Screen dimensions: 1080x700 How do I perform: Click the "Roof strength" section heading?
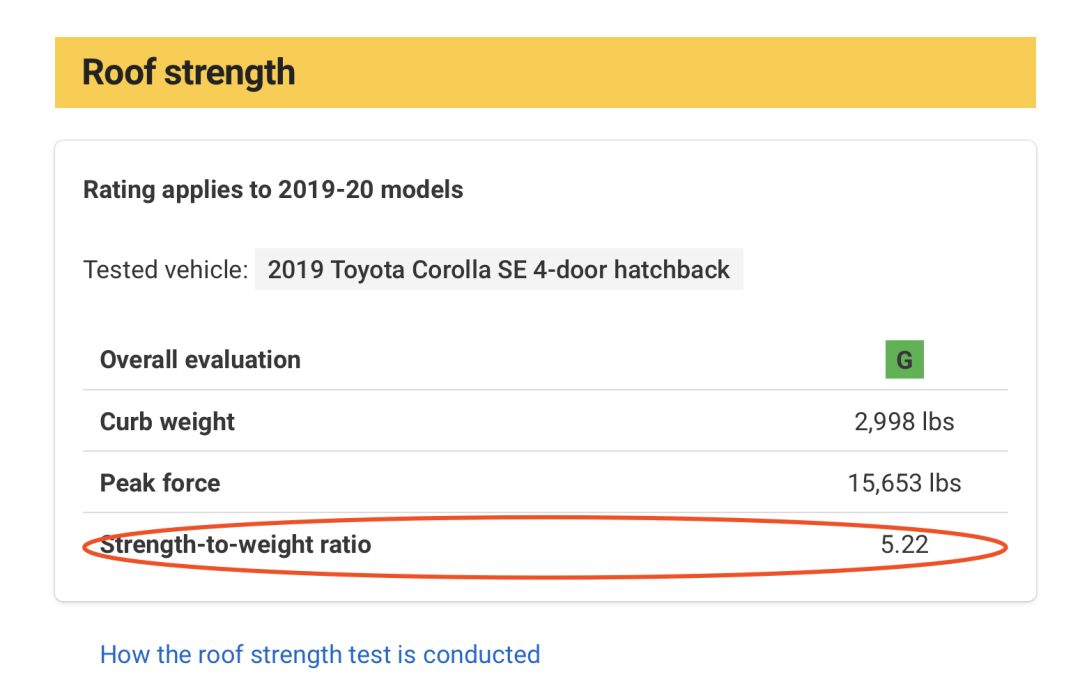188,73
